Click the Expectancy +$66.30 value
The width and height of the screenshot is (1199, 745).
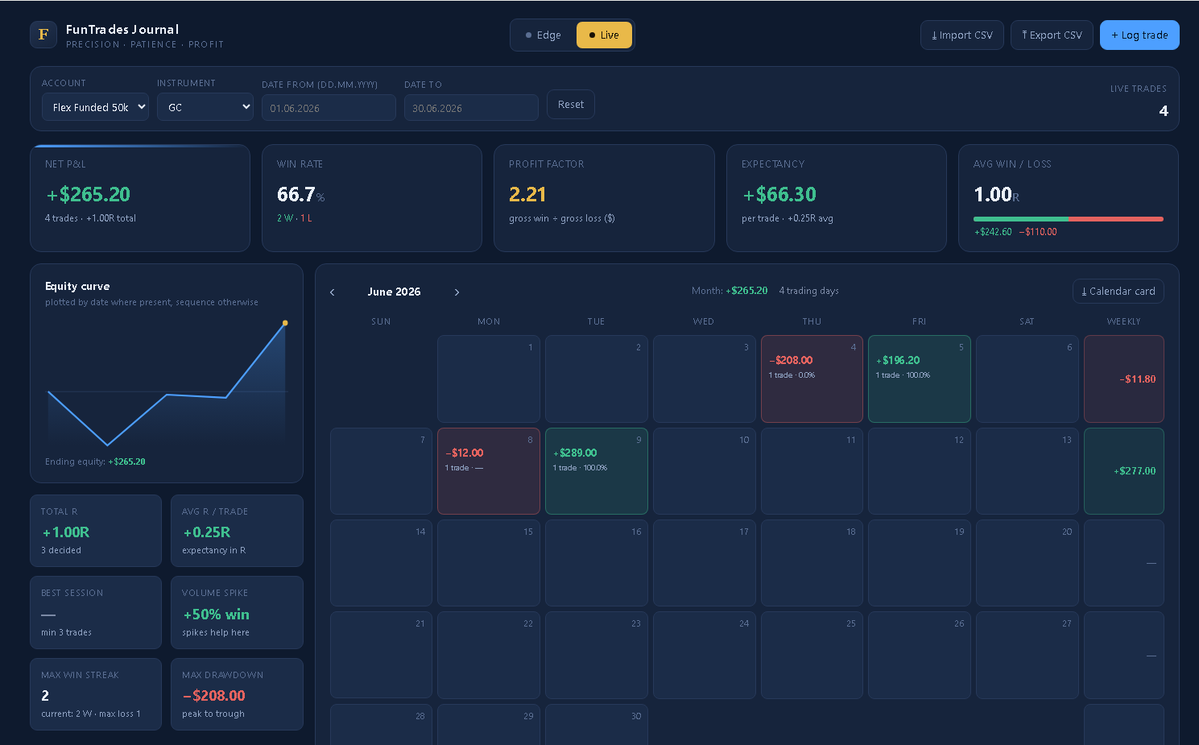click(x=779, y=195)
